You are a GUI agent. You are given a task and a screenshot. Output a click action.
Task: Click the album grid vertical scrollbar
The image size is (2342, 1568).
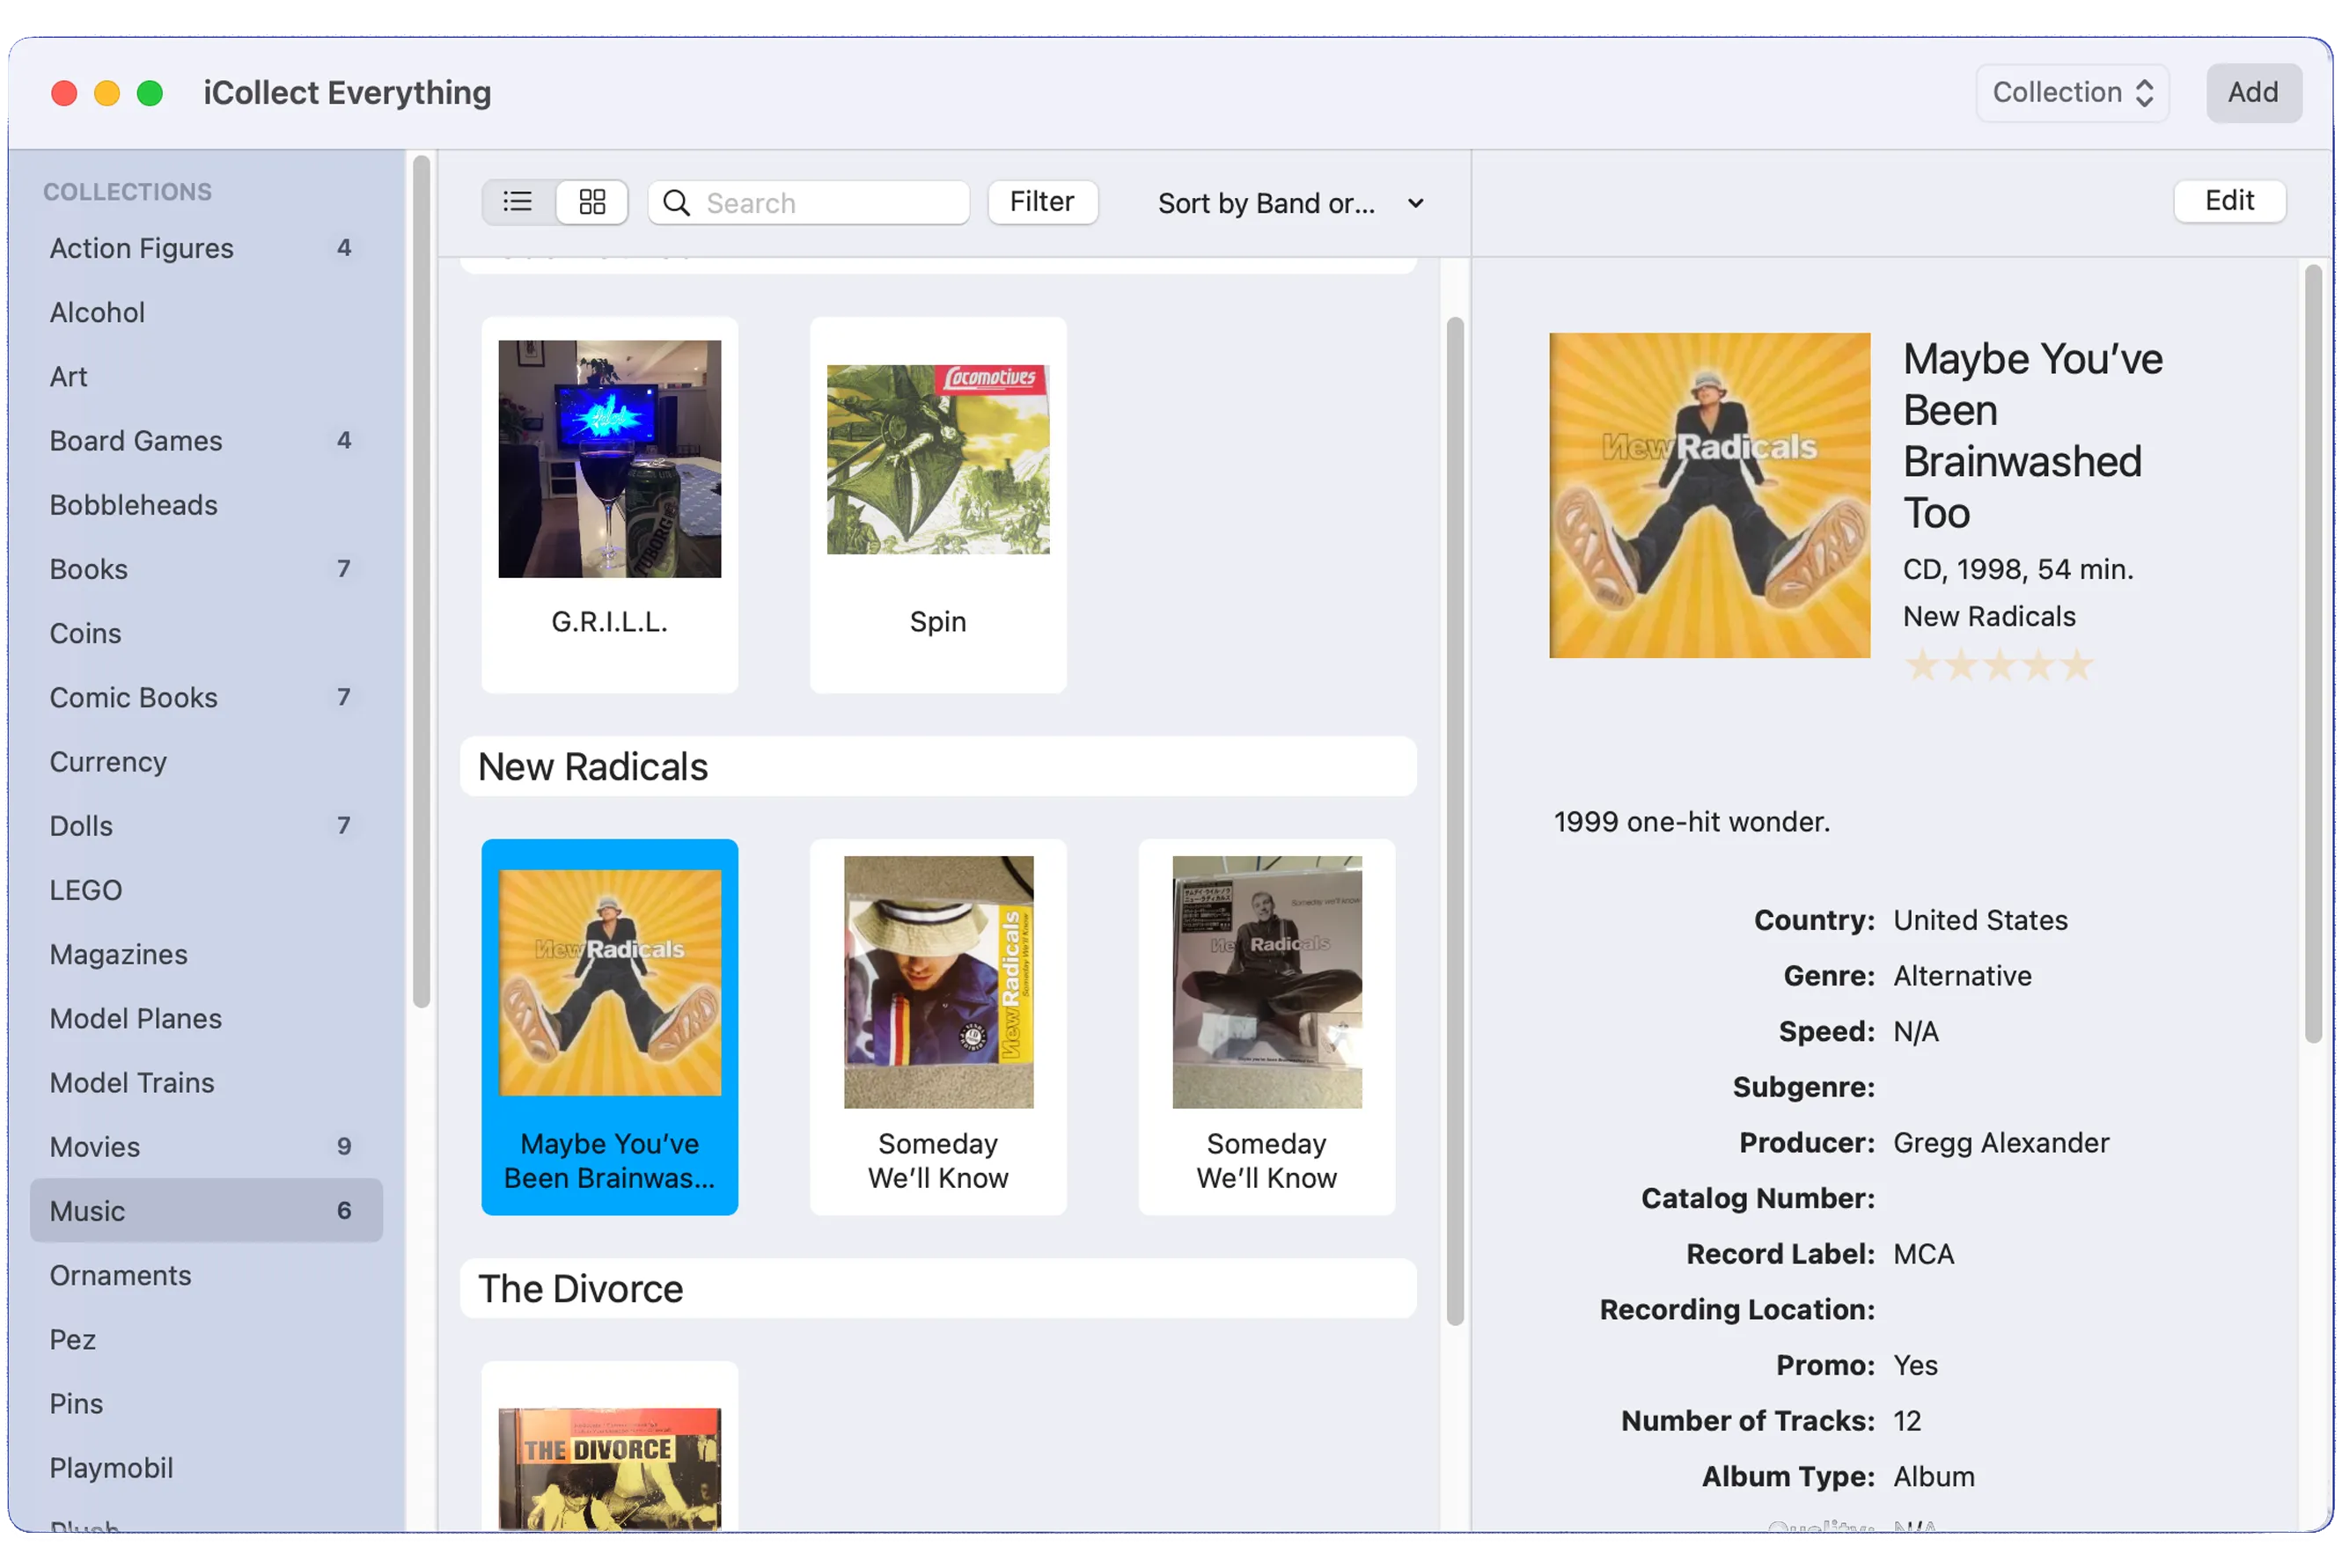click(x=1454, y=820)
